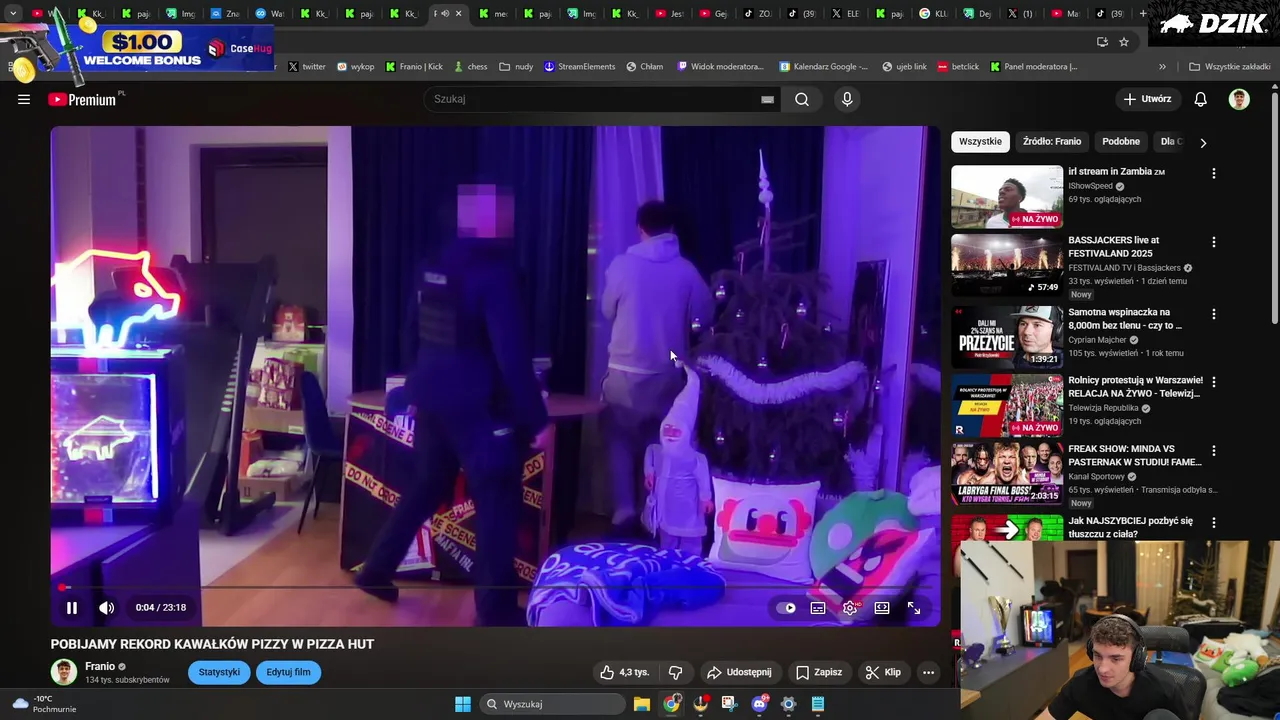
Task: Open the Franio | Kick bookmark
Action: point(414,67)
